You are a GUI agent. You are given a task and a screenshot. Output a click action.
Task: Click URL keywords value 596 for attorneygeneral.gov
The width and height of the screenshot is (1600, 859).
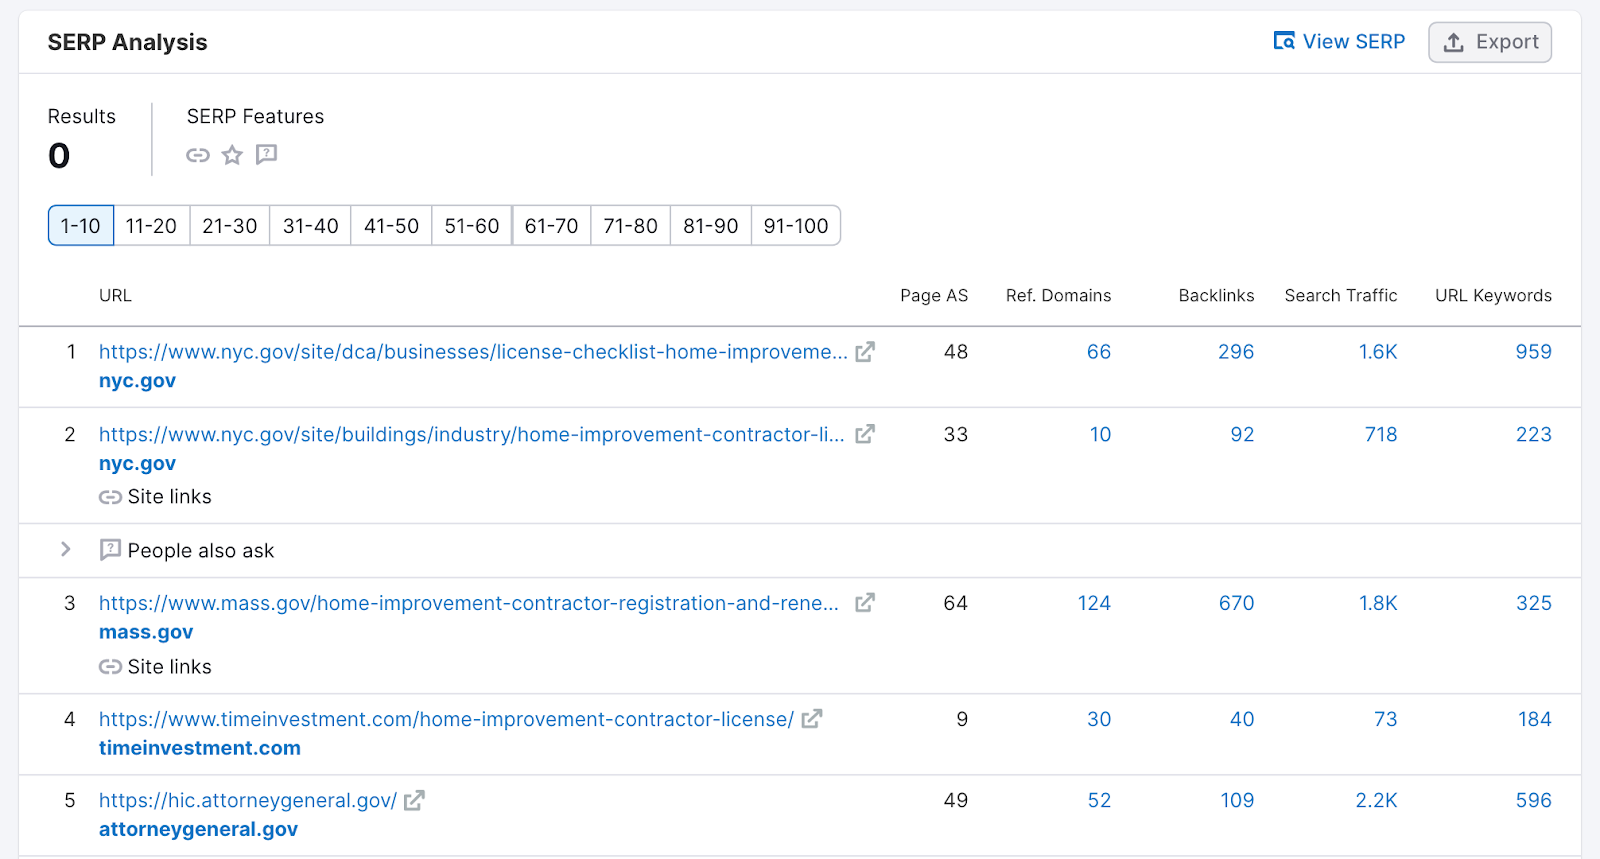pos(1533,800)
